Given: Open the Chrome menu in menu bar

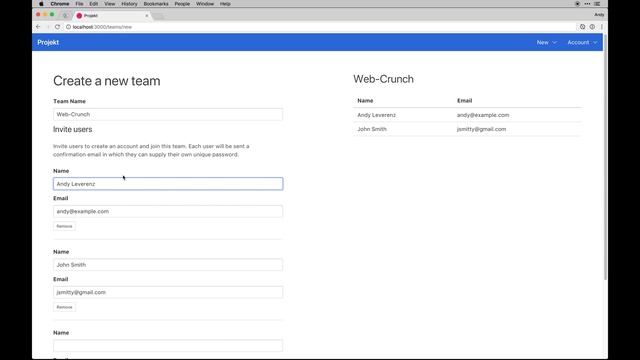Looking at the screenshot, I should 60,4.
